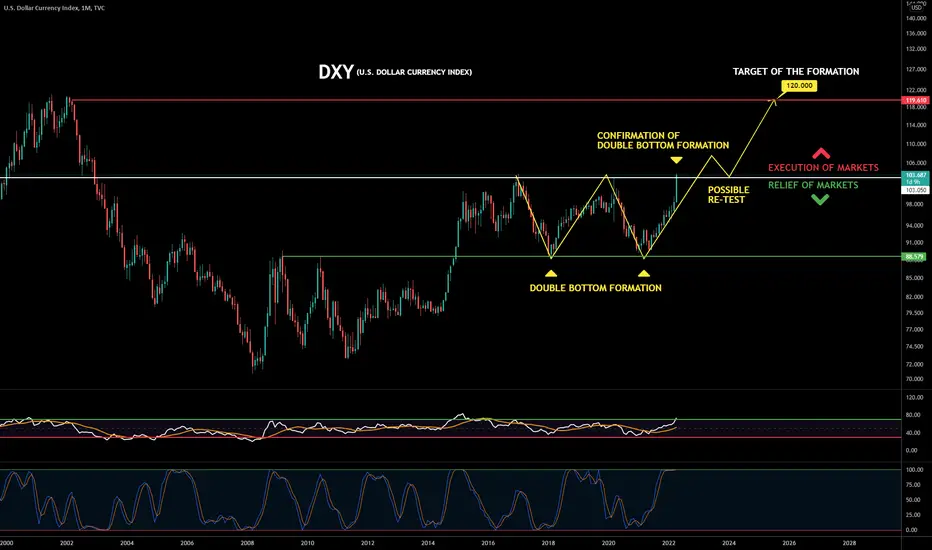This screenshot has width=932, height=550.
Task: Click 114.000 on the price axis
Action: (x=916, y=125)
